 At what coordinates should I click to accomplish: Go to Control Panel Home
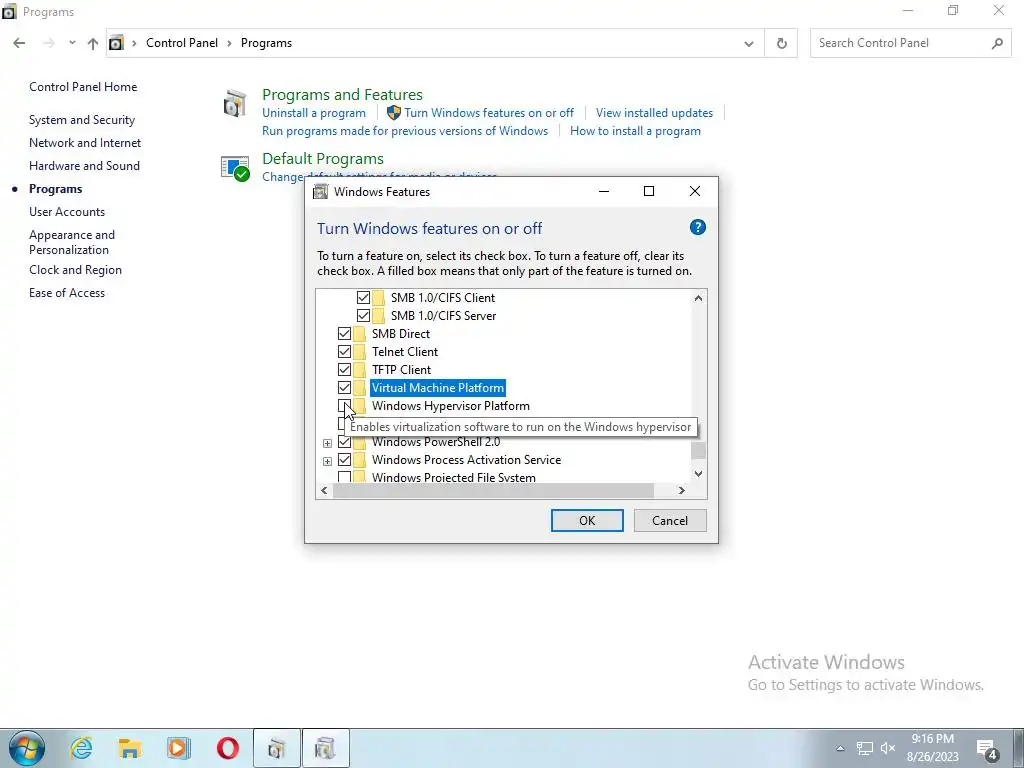83,87
